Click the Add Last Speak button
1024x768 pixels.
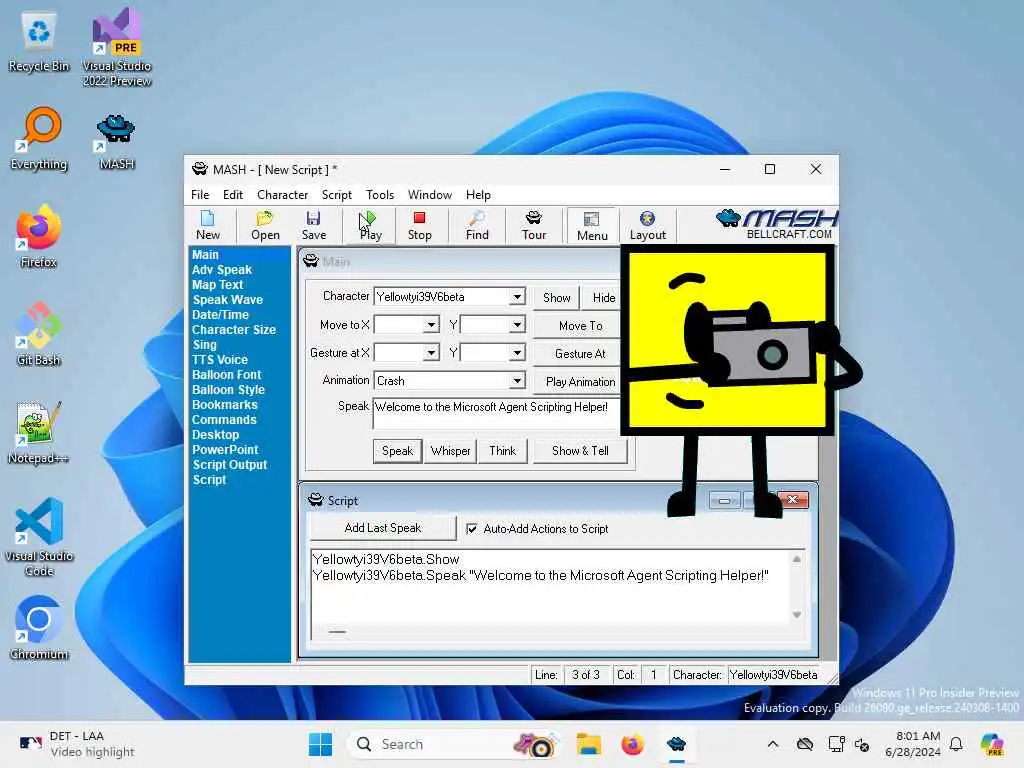(x=383, y=528)
